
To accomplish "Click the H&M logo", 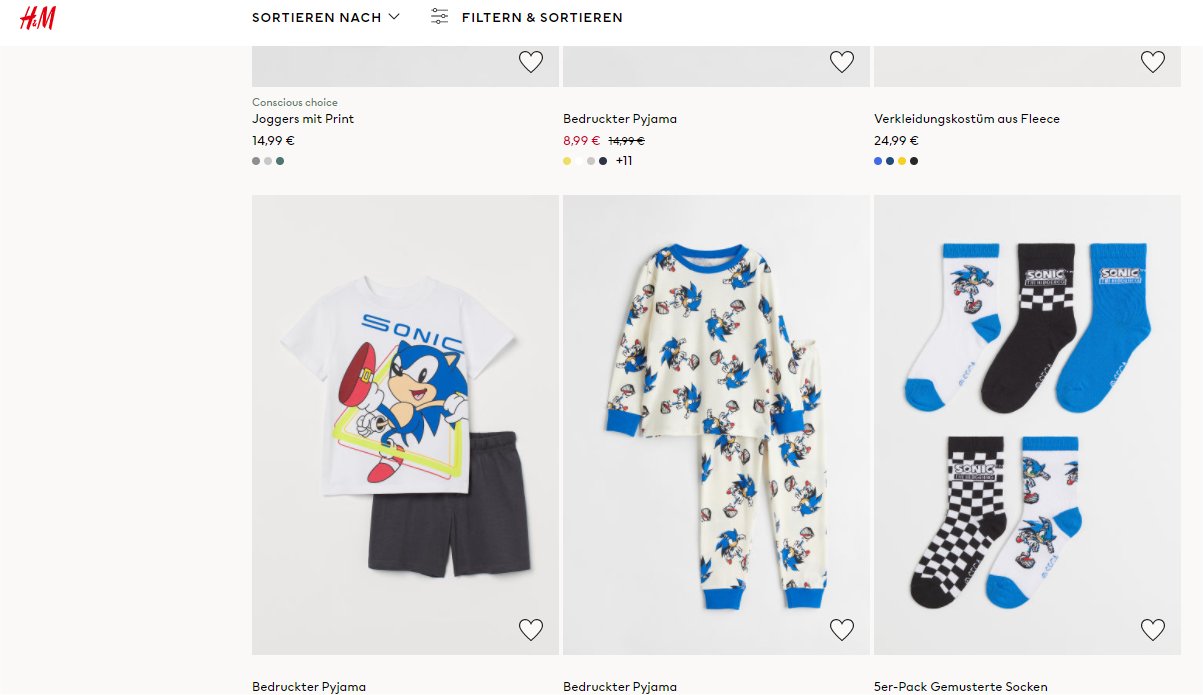I will coord(37,17).
